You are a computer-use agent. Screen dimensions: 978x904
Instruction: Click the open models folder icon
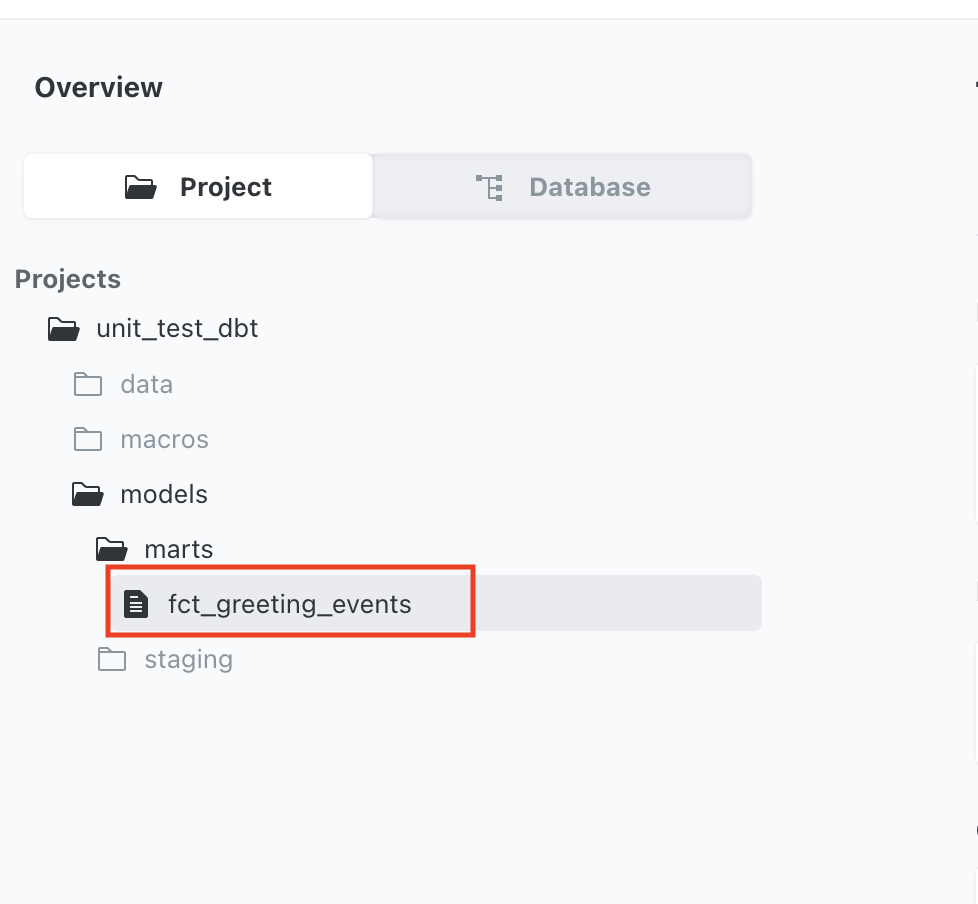click(x=88, y=494)
